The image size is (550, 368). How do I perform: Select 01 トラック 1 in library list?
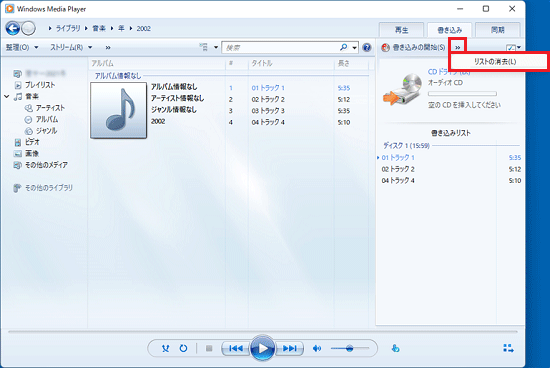point(268,88)
